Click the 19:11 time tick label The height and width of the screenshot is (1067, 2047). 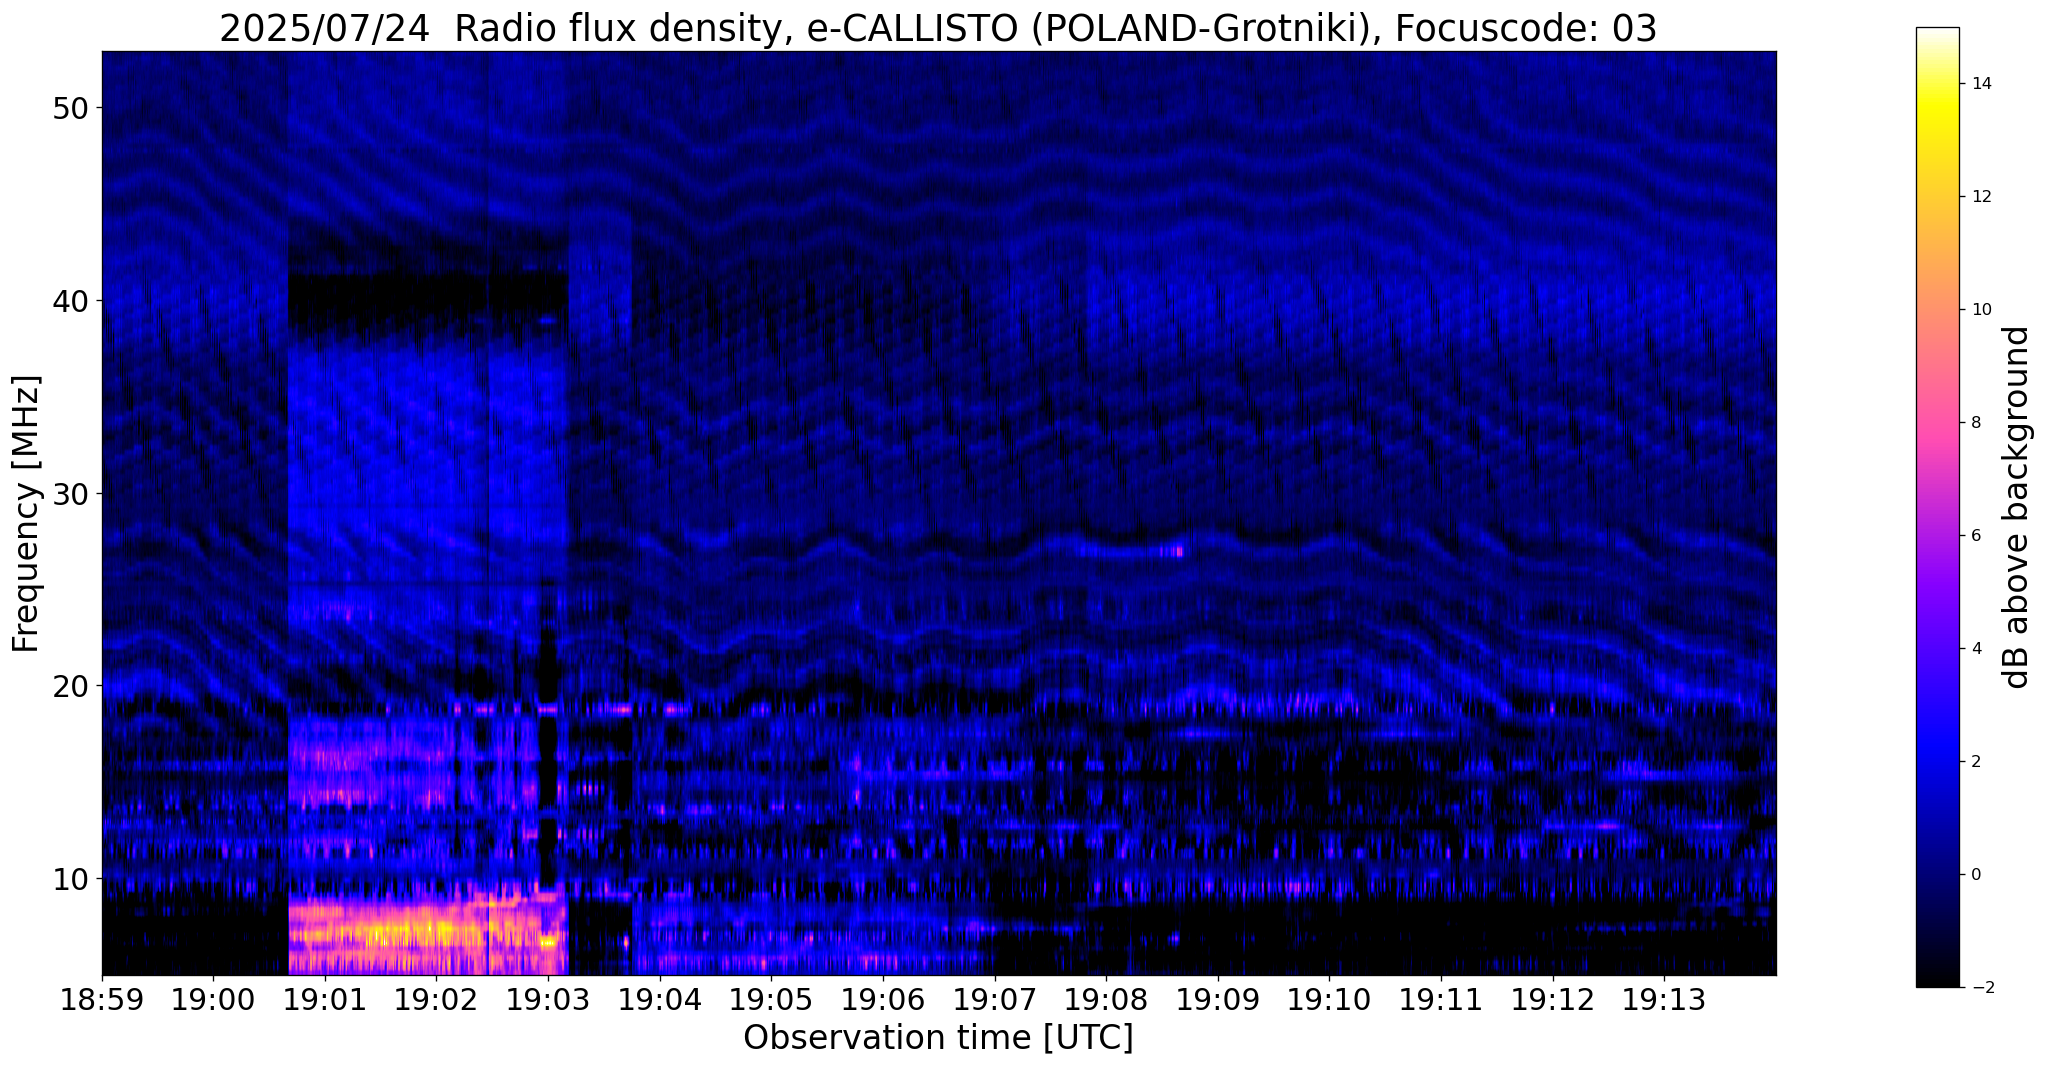coord(1441,1001)
